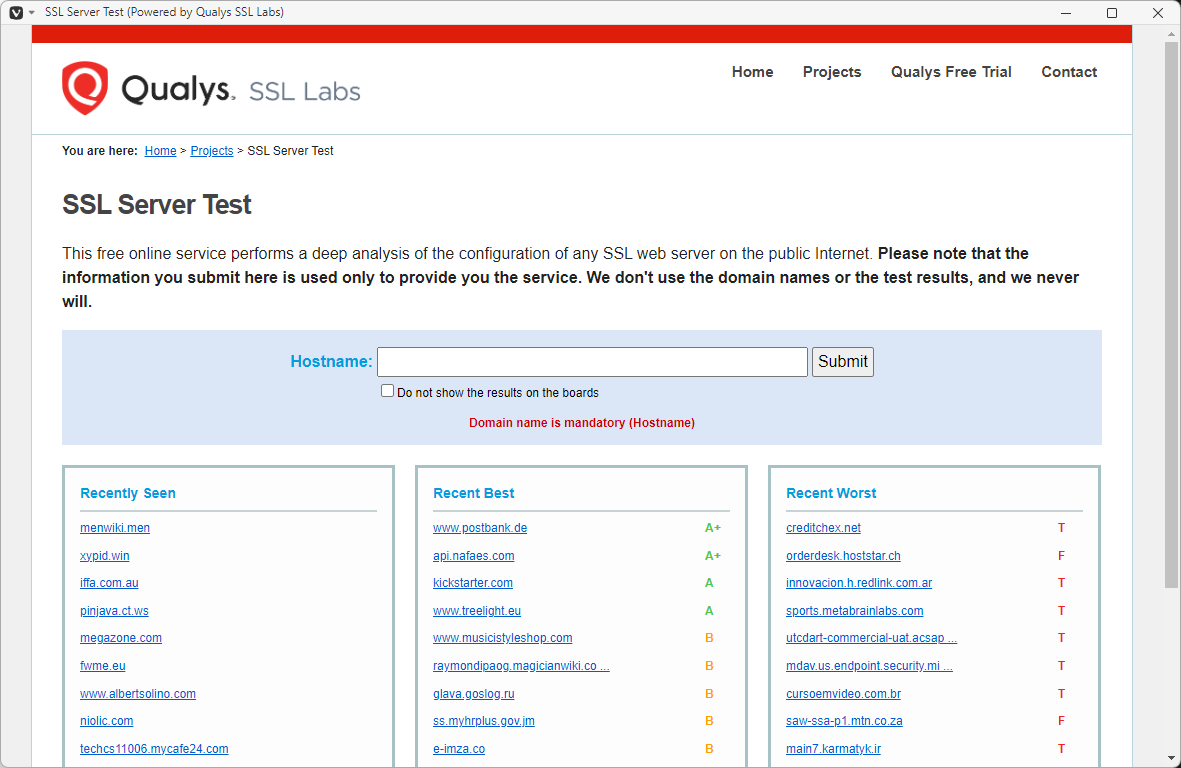Open the Home navigation menu item

tap(752, 72)
